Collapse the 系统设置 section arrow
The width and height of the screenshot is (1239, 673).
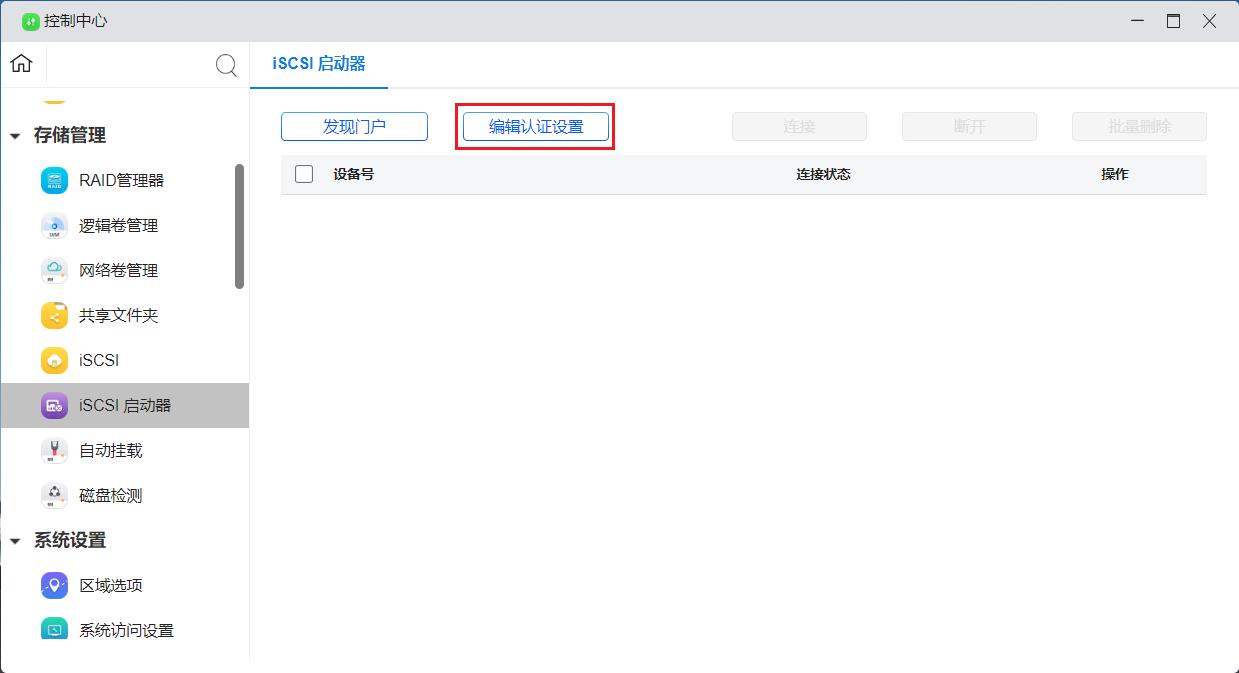[x=15, y=541]
